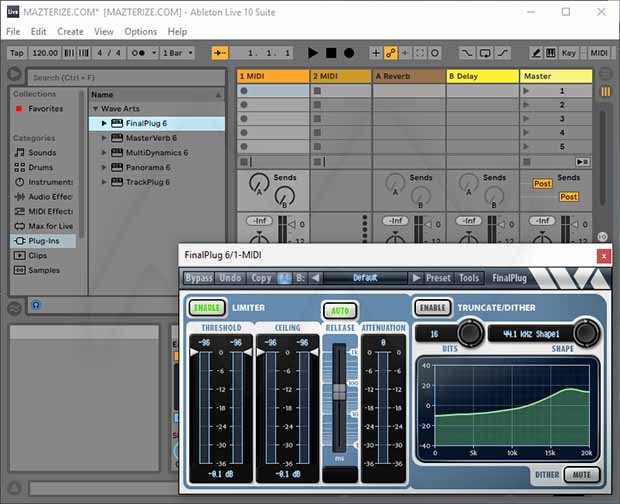
Task: Click the 120.00 tempo field
Action: pos(45,53)
